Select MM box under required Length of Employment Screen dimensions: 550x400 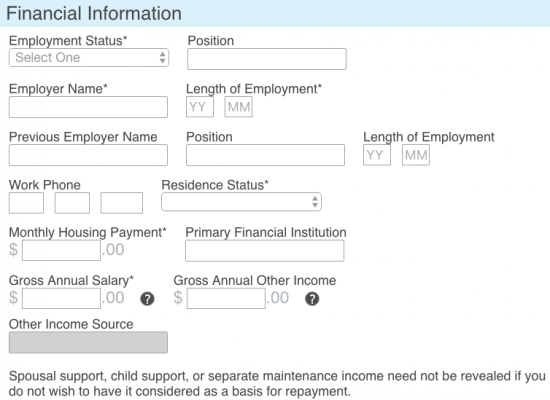click(239, 107)
